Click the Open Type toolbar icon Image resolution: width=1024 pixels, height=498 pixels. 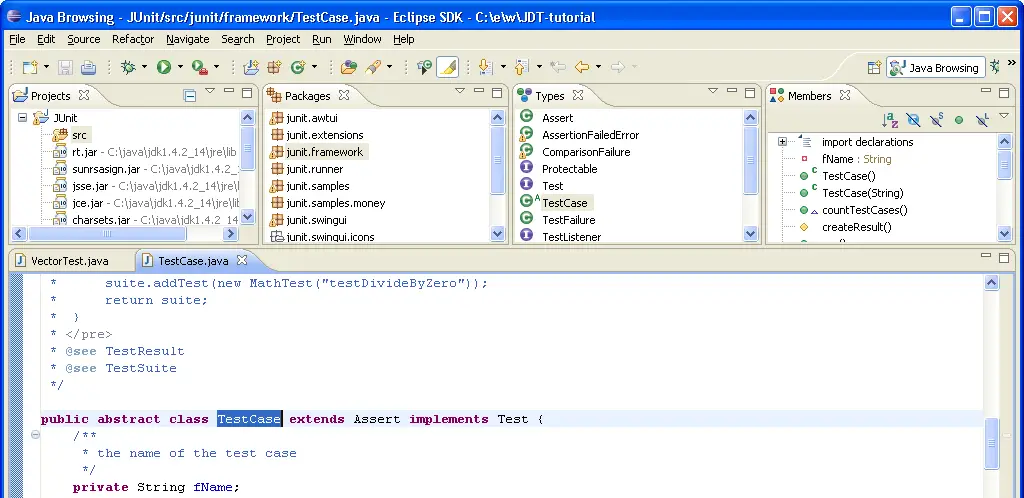click(348, 67)
